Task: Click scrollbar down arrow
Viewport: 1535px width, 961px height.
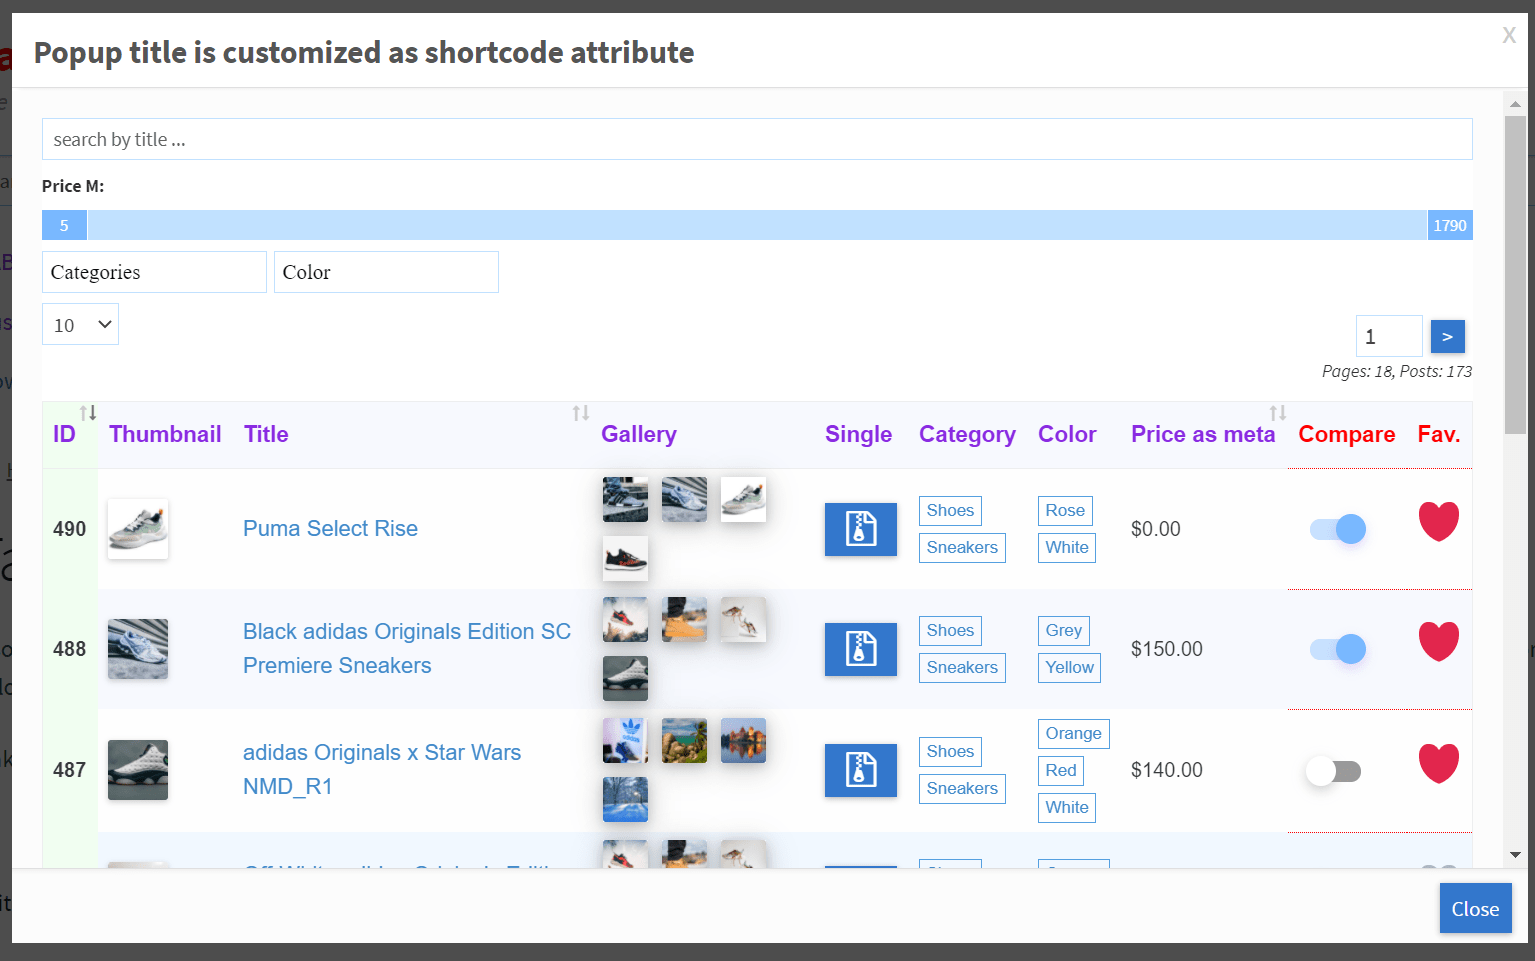Action: pyautogui.click(x=1516, y=855)
